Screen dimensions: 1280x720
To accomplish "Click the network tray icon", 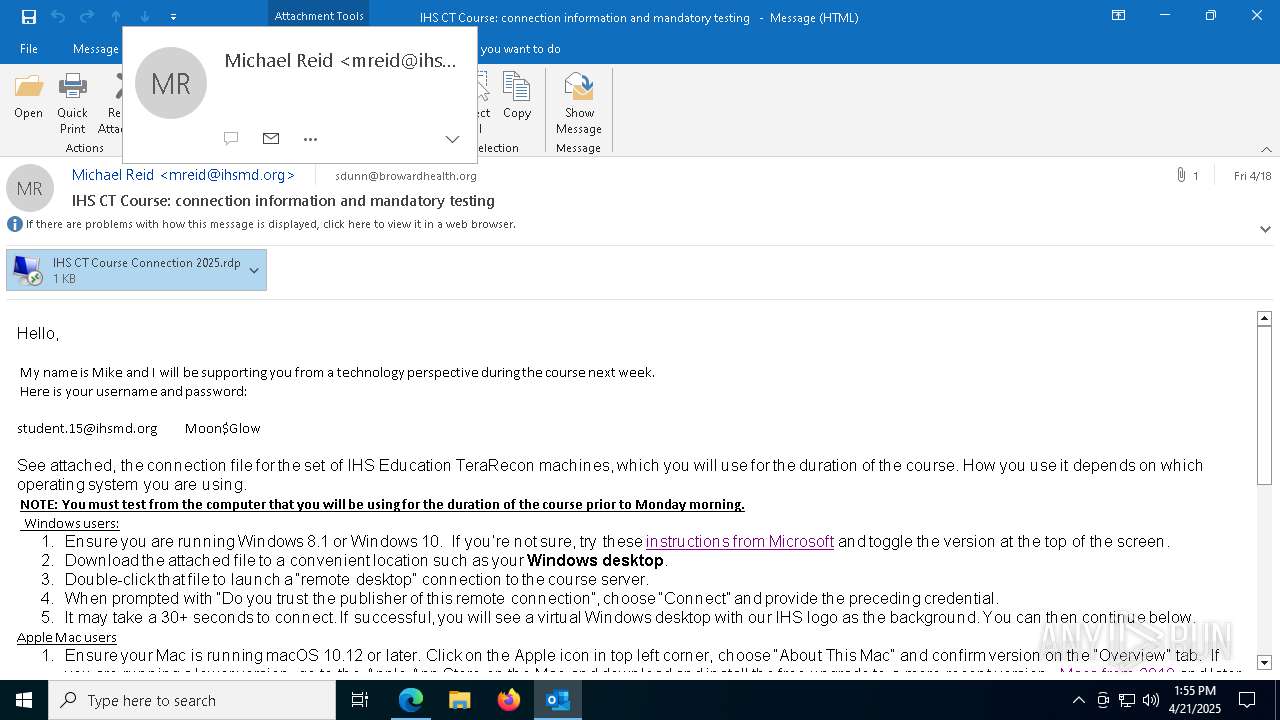I will 1126,701.
